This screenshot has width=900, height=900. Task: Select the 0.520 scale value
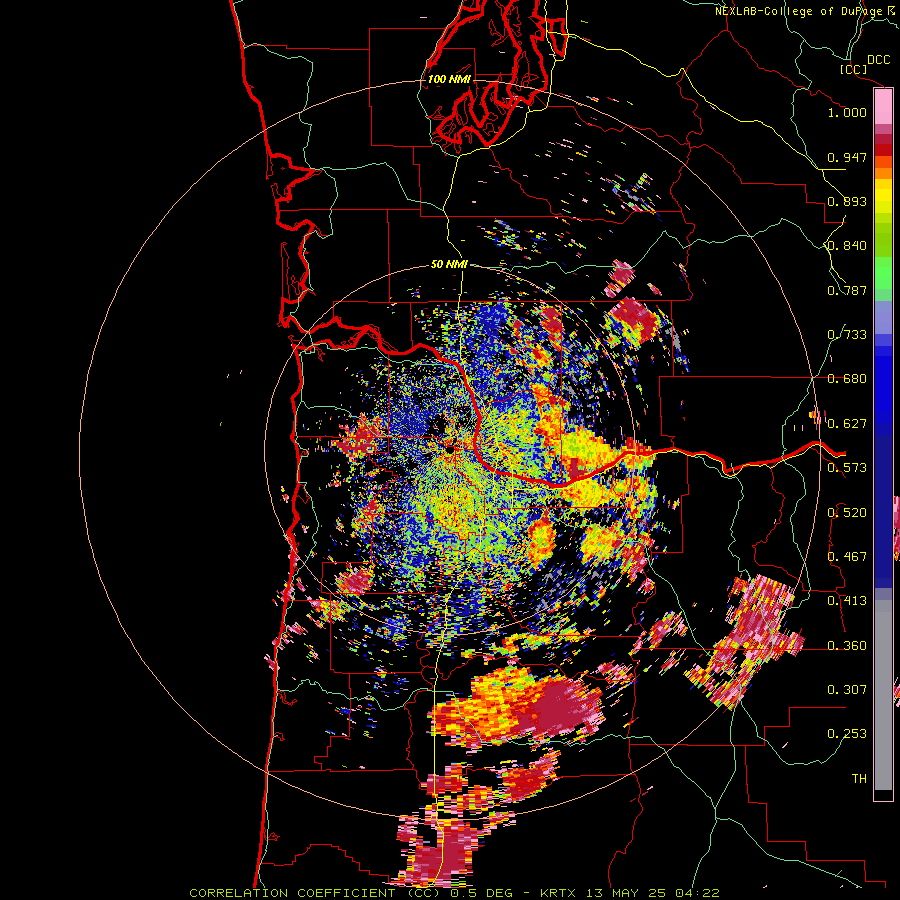(x=847, y=513)
